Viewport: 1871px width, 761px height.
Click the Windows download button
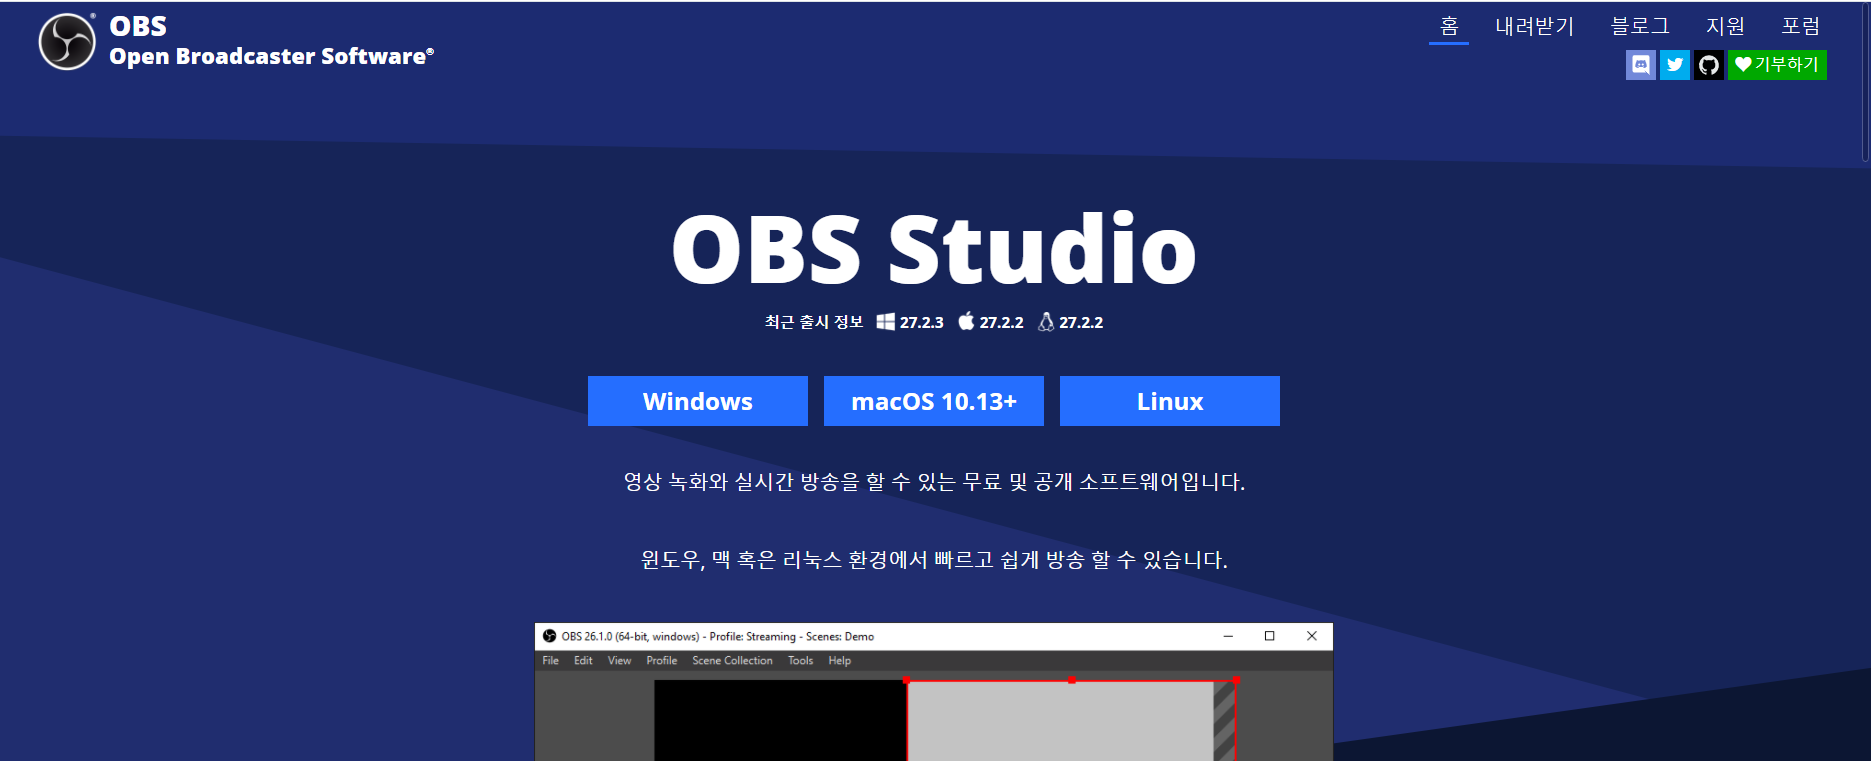click(x=698, y=401)
